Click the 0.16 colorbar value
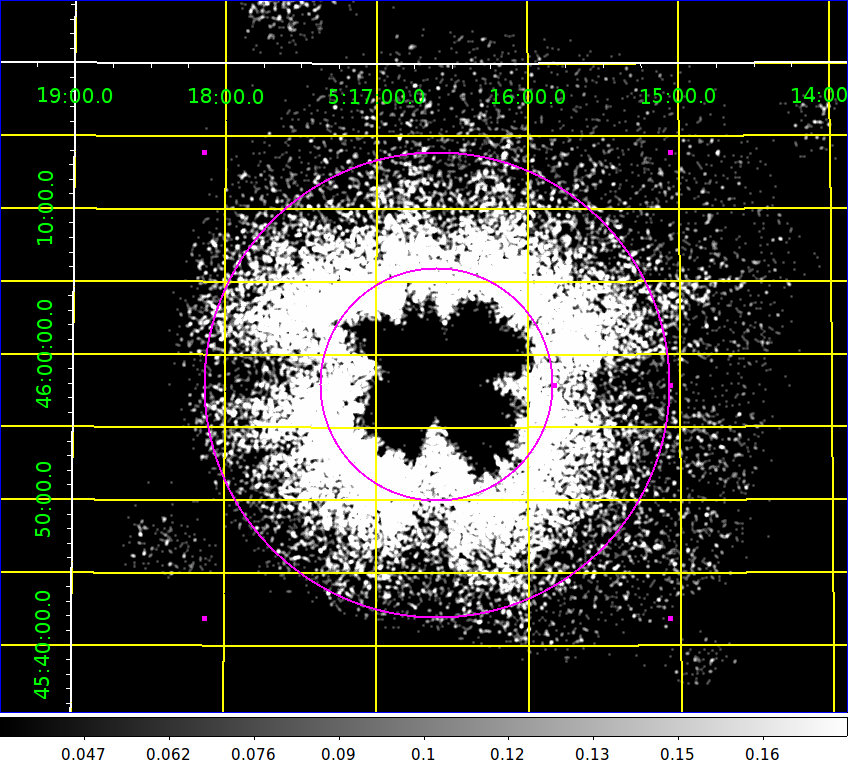848x761 pixels. coord(762,753)
